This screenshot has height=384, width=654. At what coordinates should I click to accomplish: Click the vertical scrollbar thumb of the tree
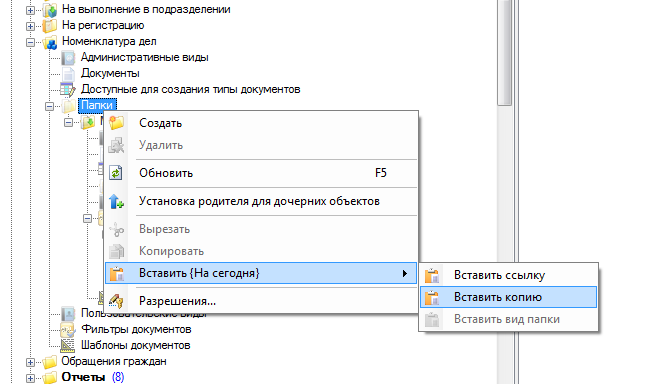tap(505, 52)
